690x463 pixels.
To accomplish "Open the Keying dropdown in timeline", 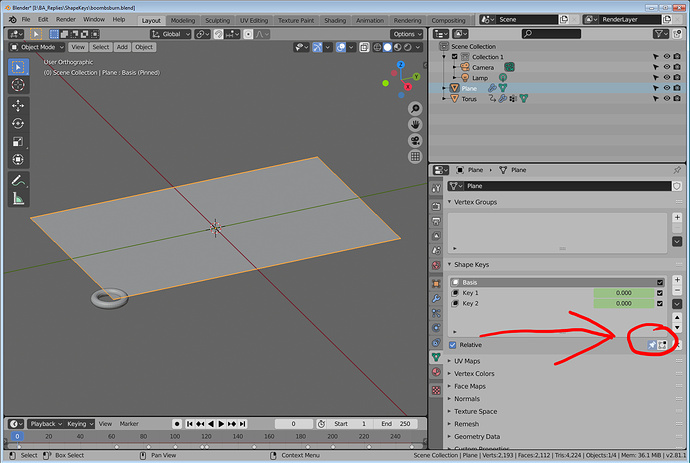I will pyautogui.click(x=80, y=424).
